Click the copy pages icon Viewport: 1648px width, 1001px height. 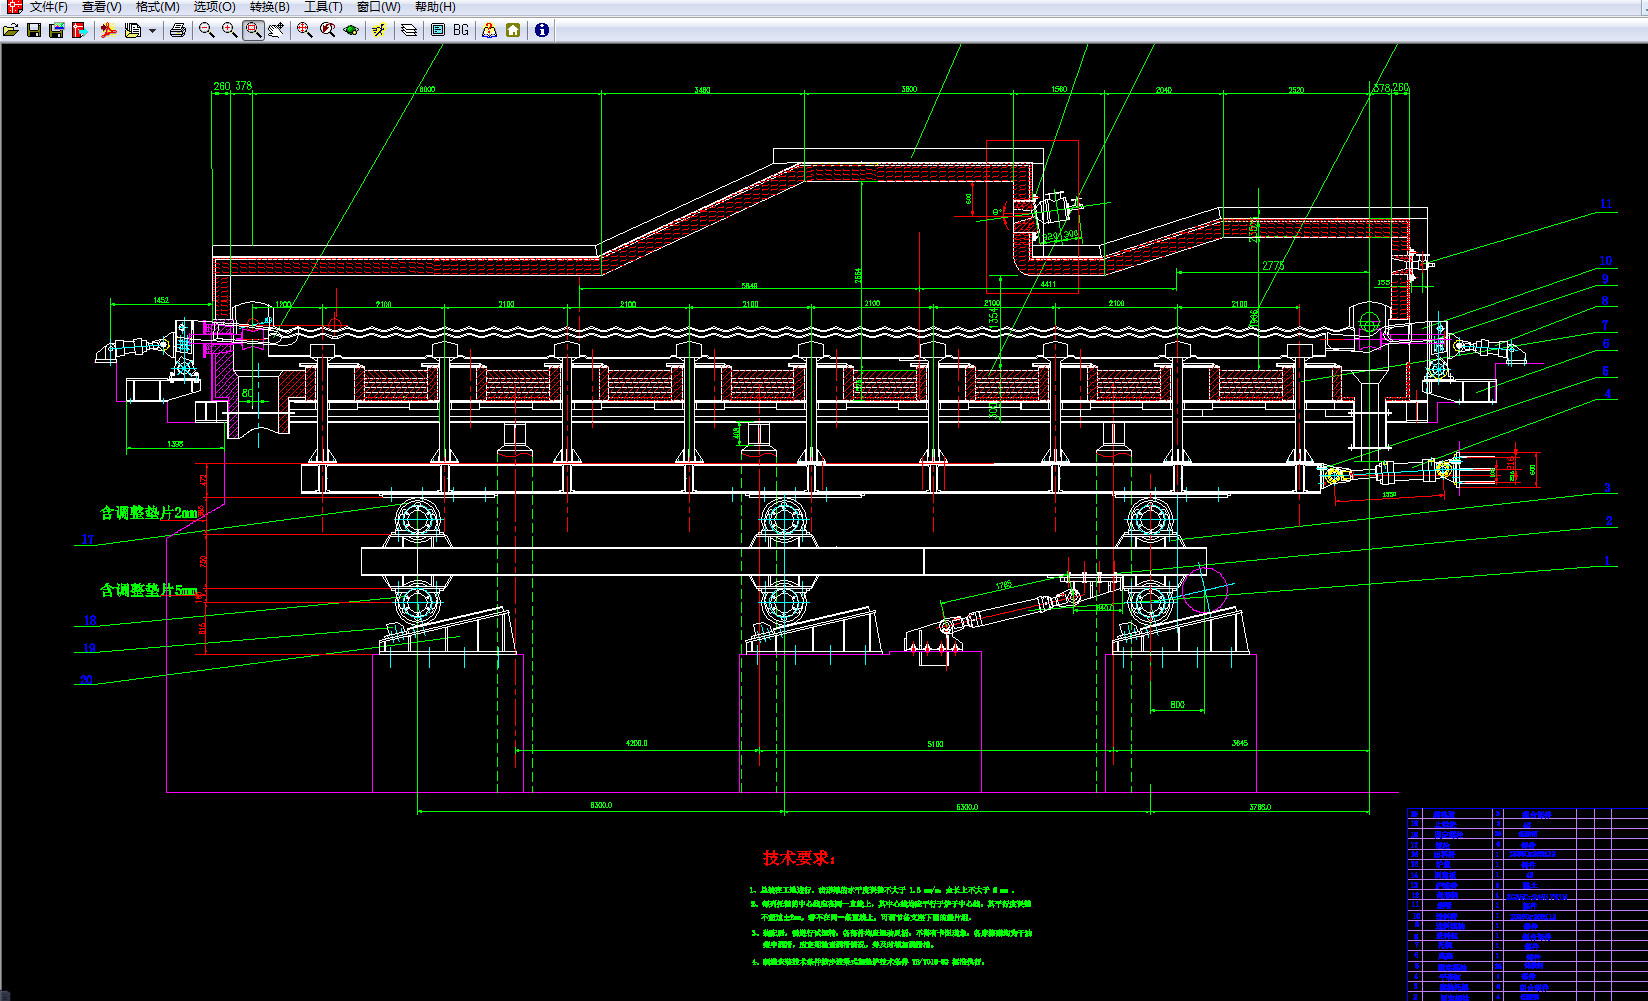pos(133,30)
